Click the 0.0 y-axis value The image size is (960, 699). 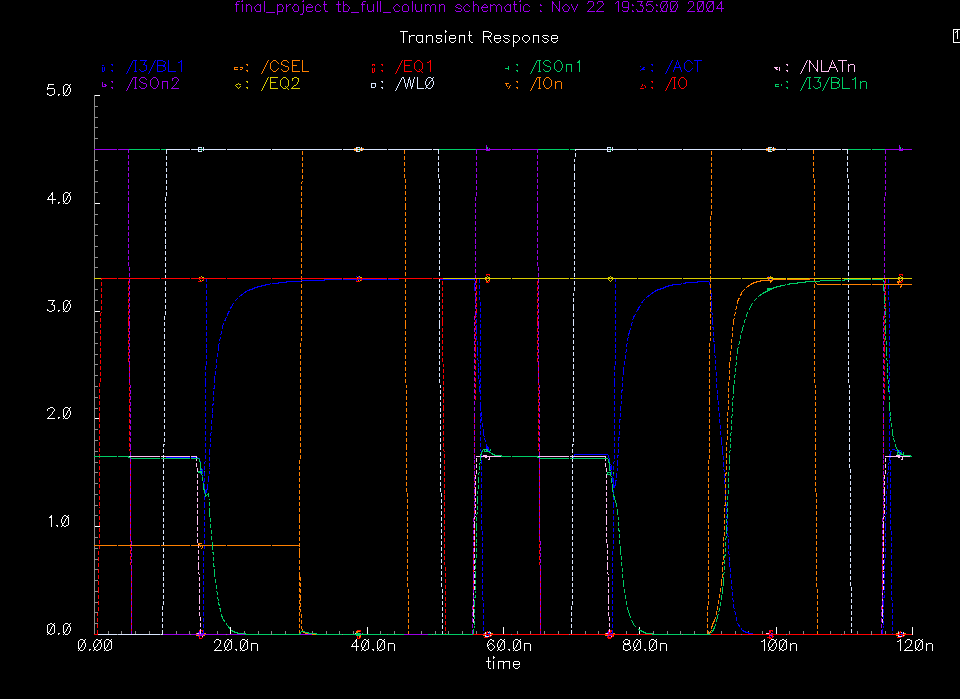point(59,629)
